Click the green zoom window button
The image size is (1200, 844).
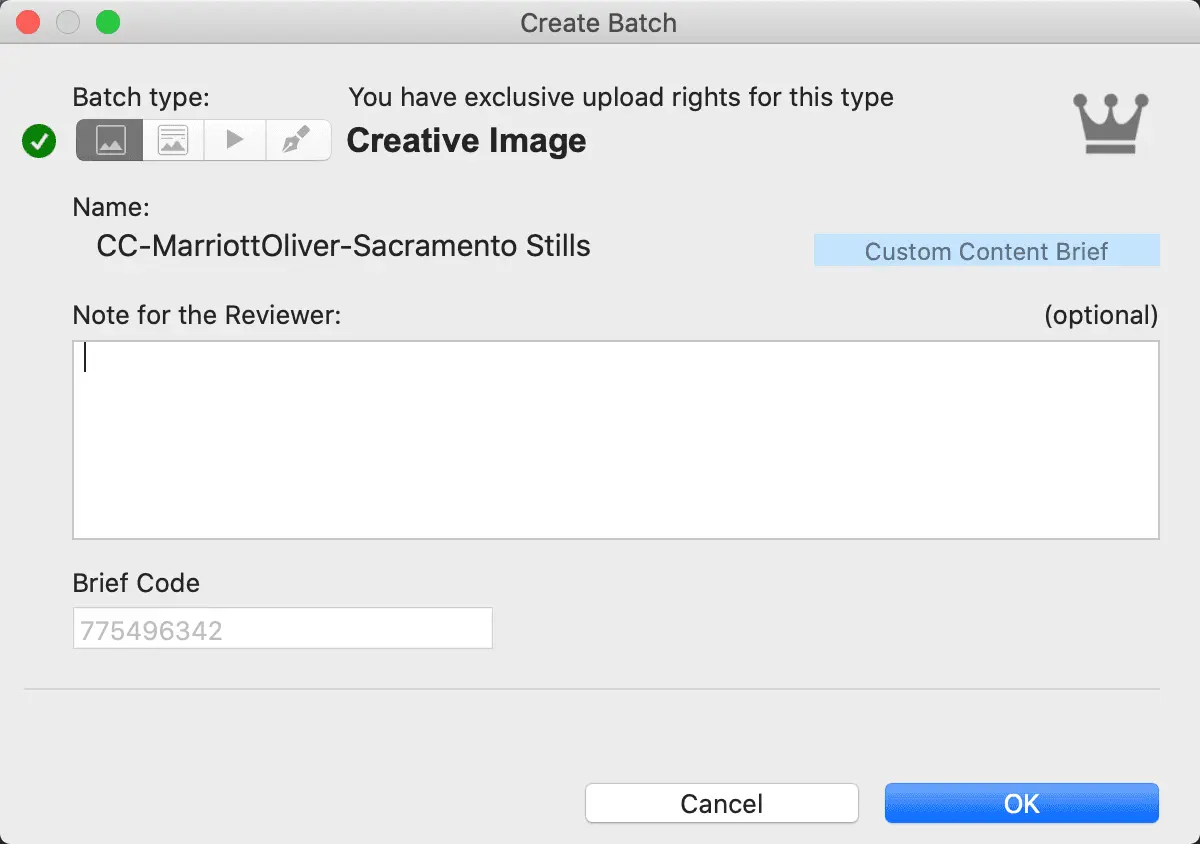pyautogui.click(x=107, y=22)
